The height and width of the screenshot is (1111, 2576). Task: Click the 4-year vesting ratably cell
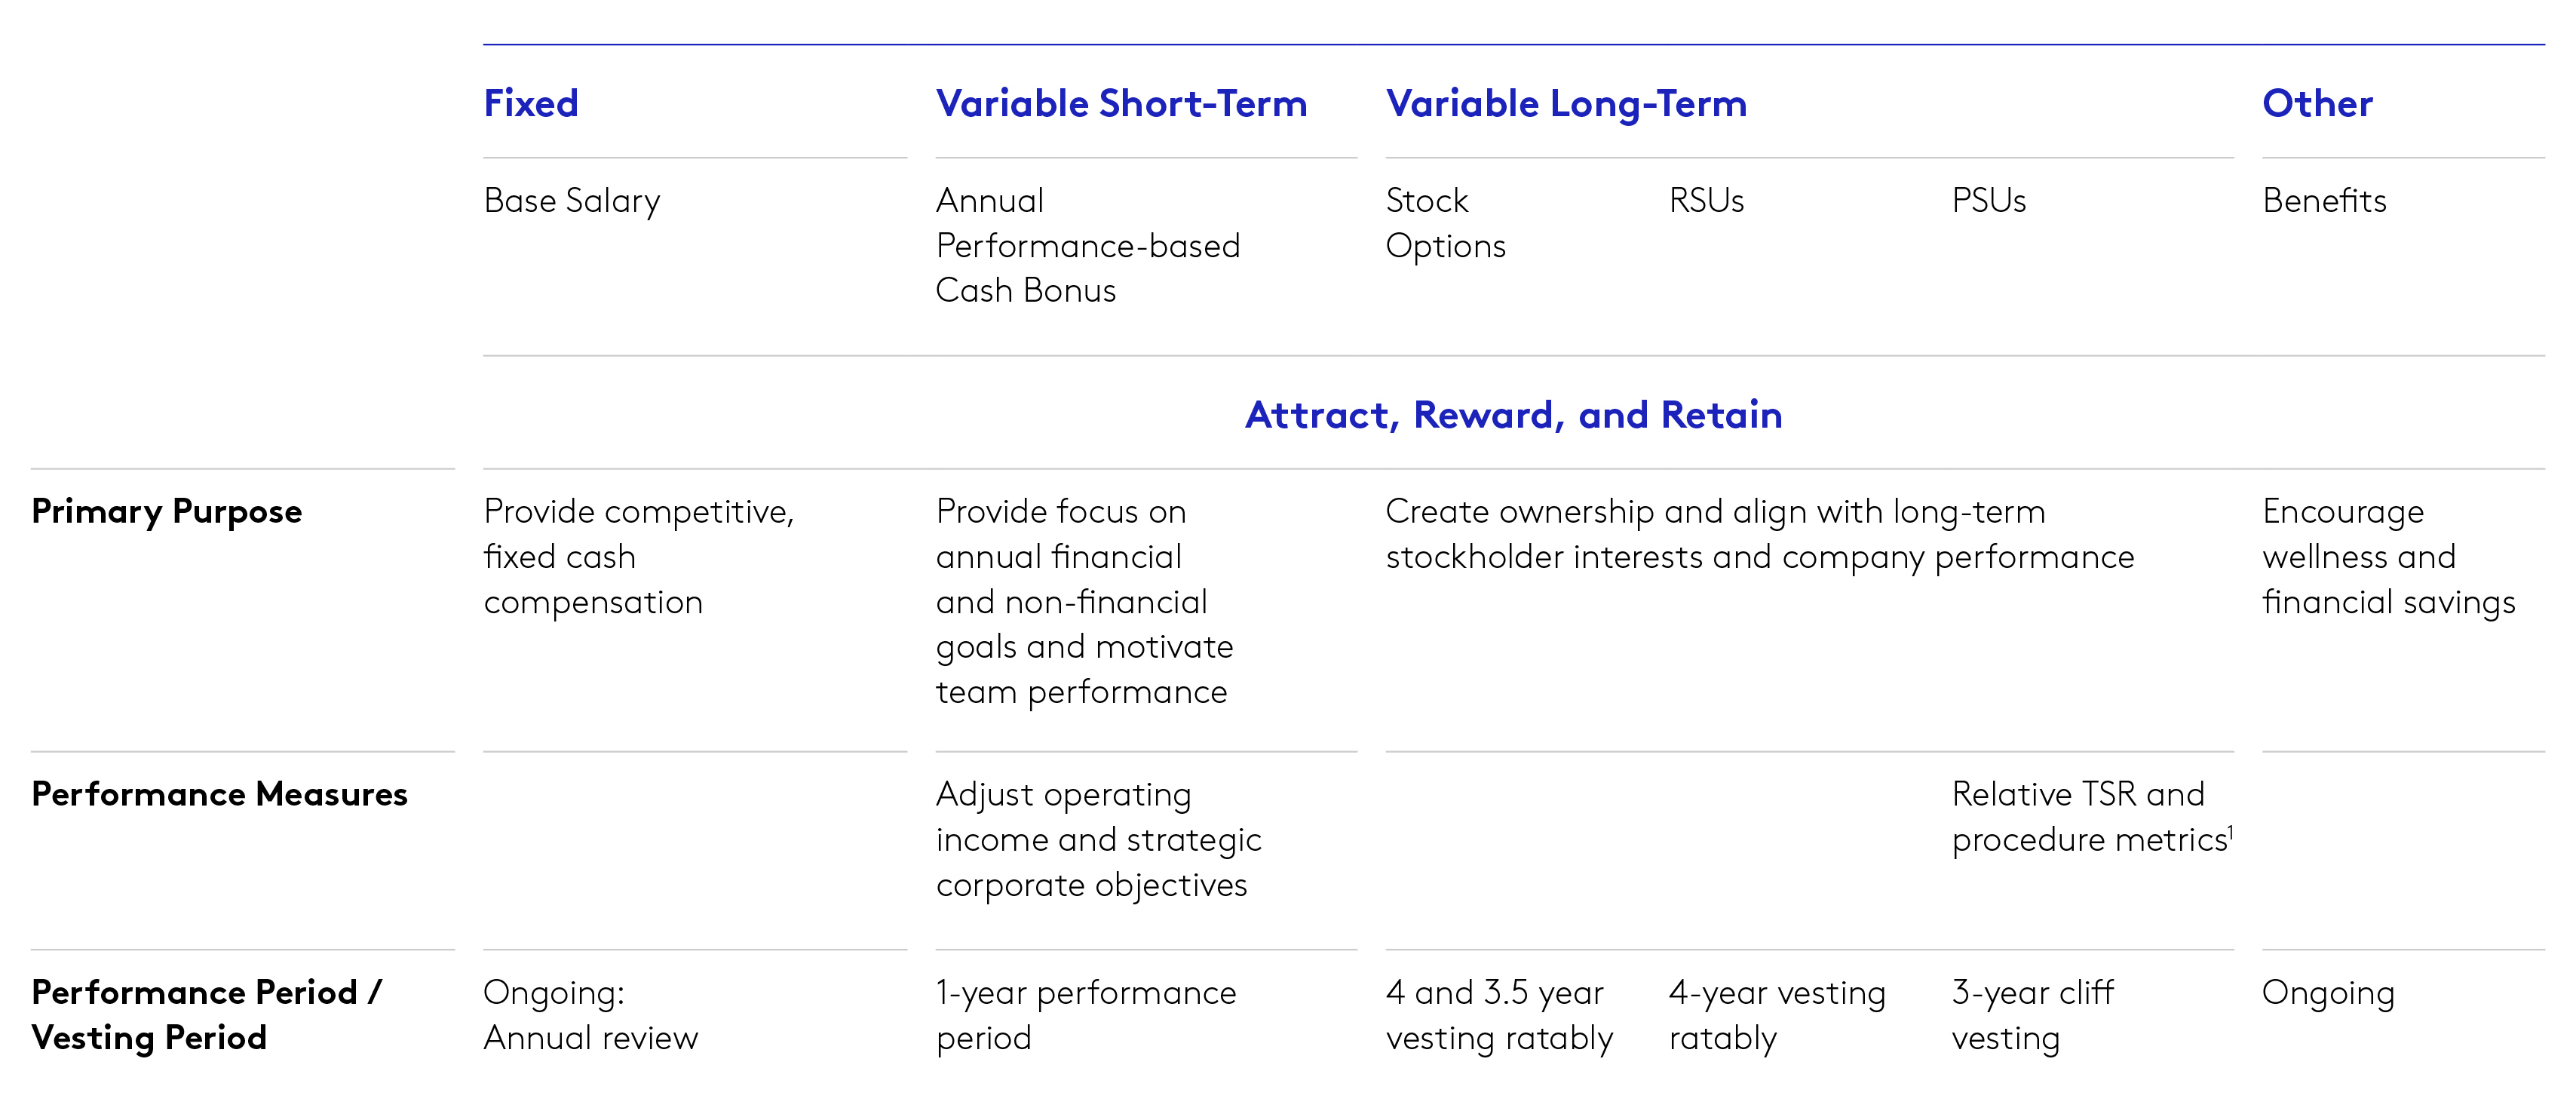[1777, 1015]
